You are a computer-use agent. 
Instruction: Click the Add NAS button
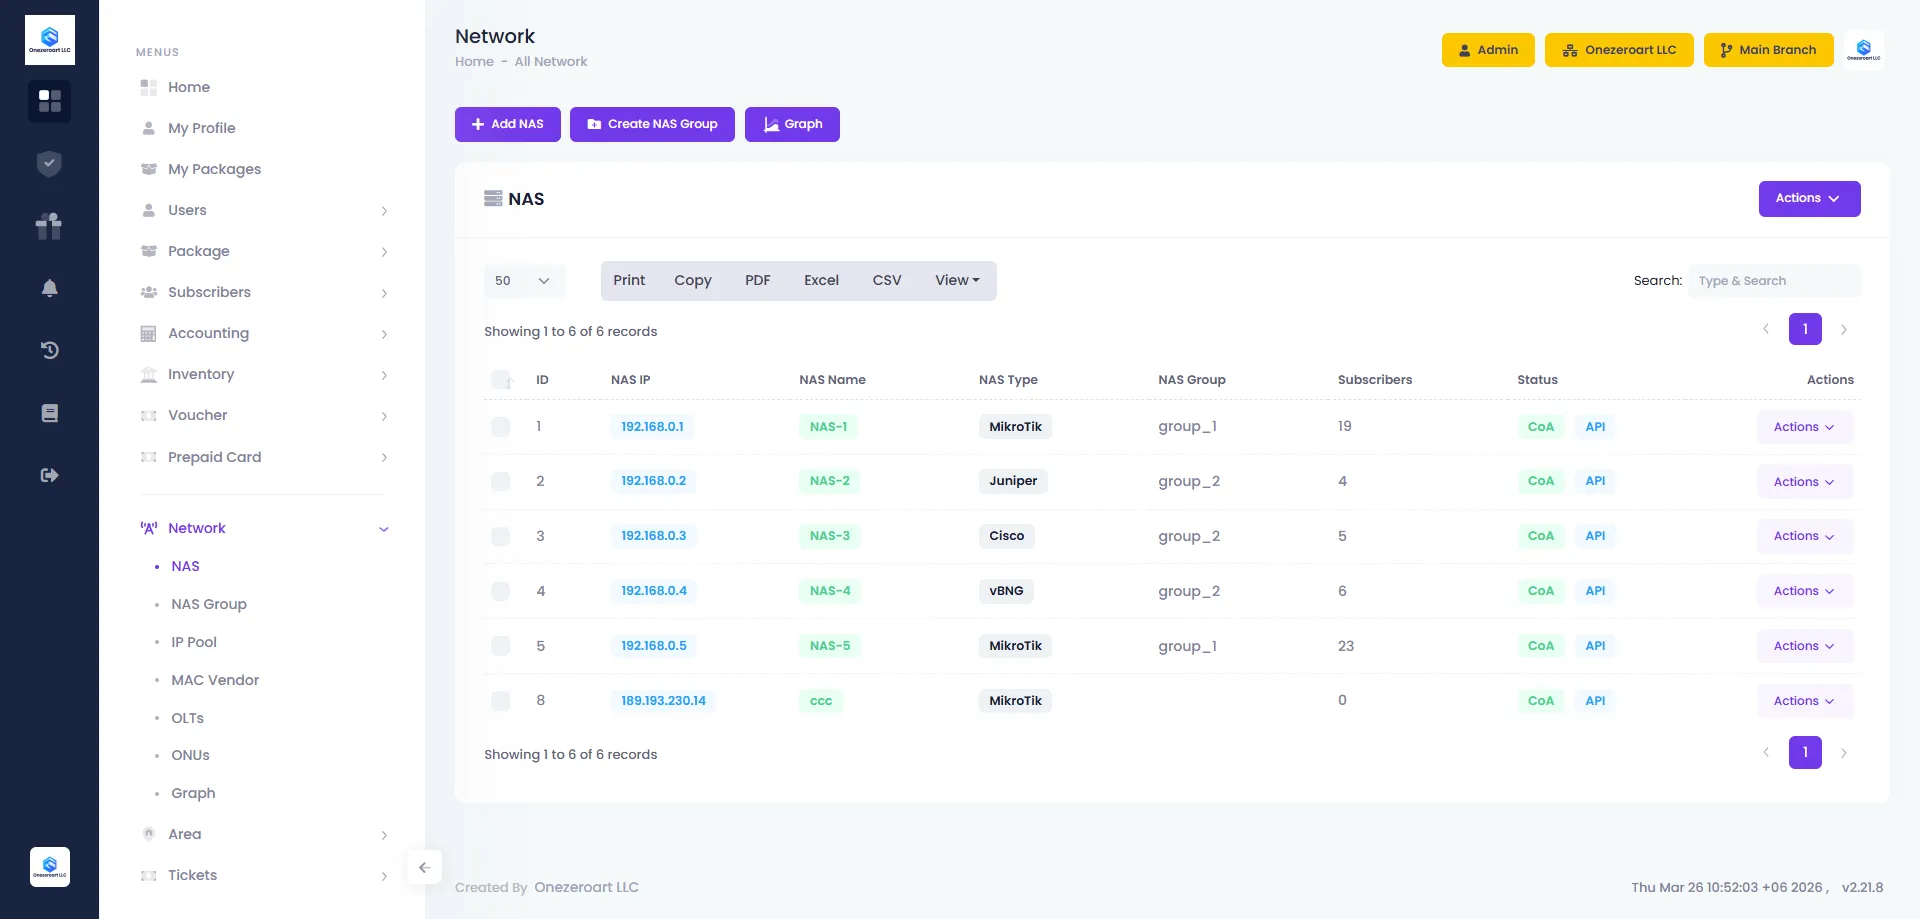507,124
